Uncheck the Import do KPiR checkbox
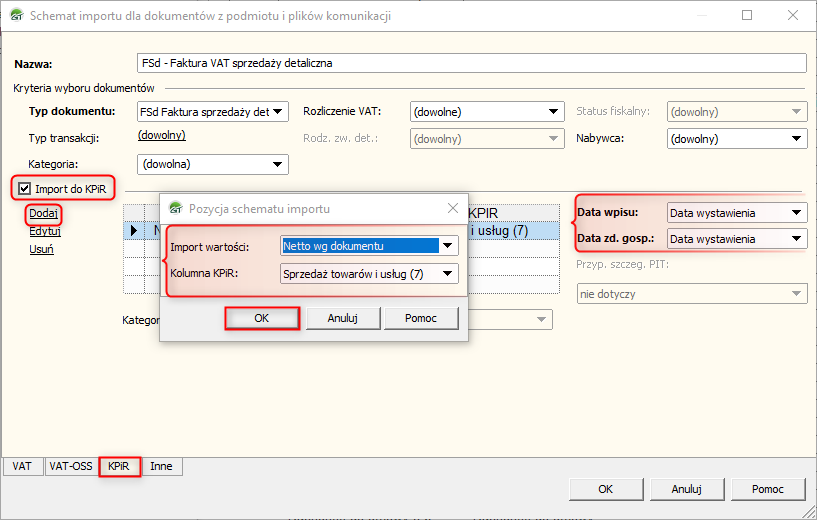 click(25, 187)
